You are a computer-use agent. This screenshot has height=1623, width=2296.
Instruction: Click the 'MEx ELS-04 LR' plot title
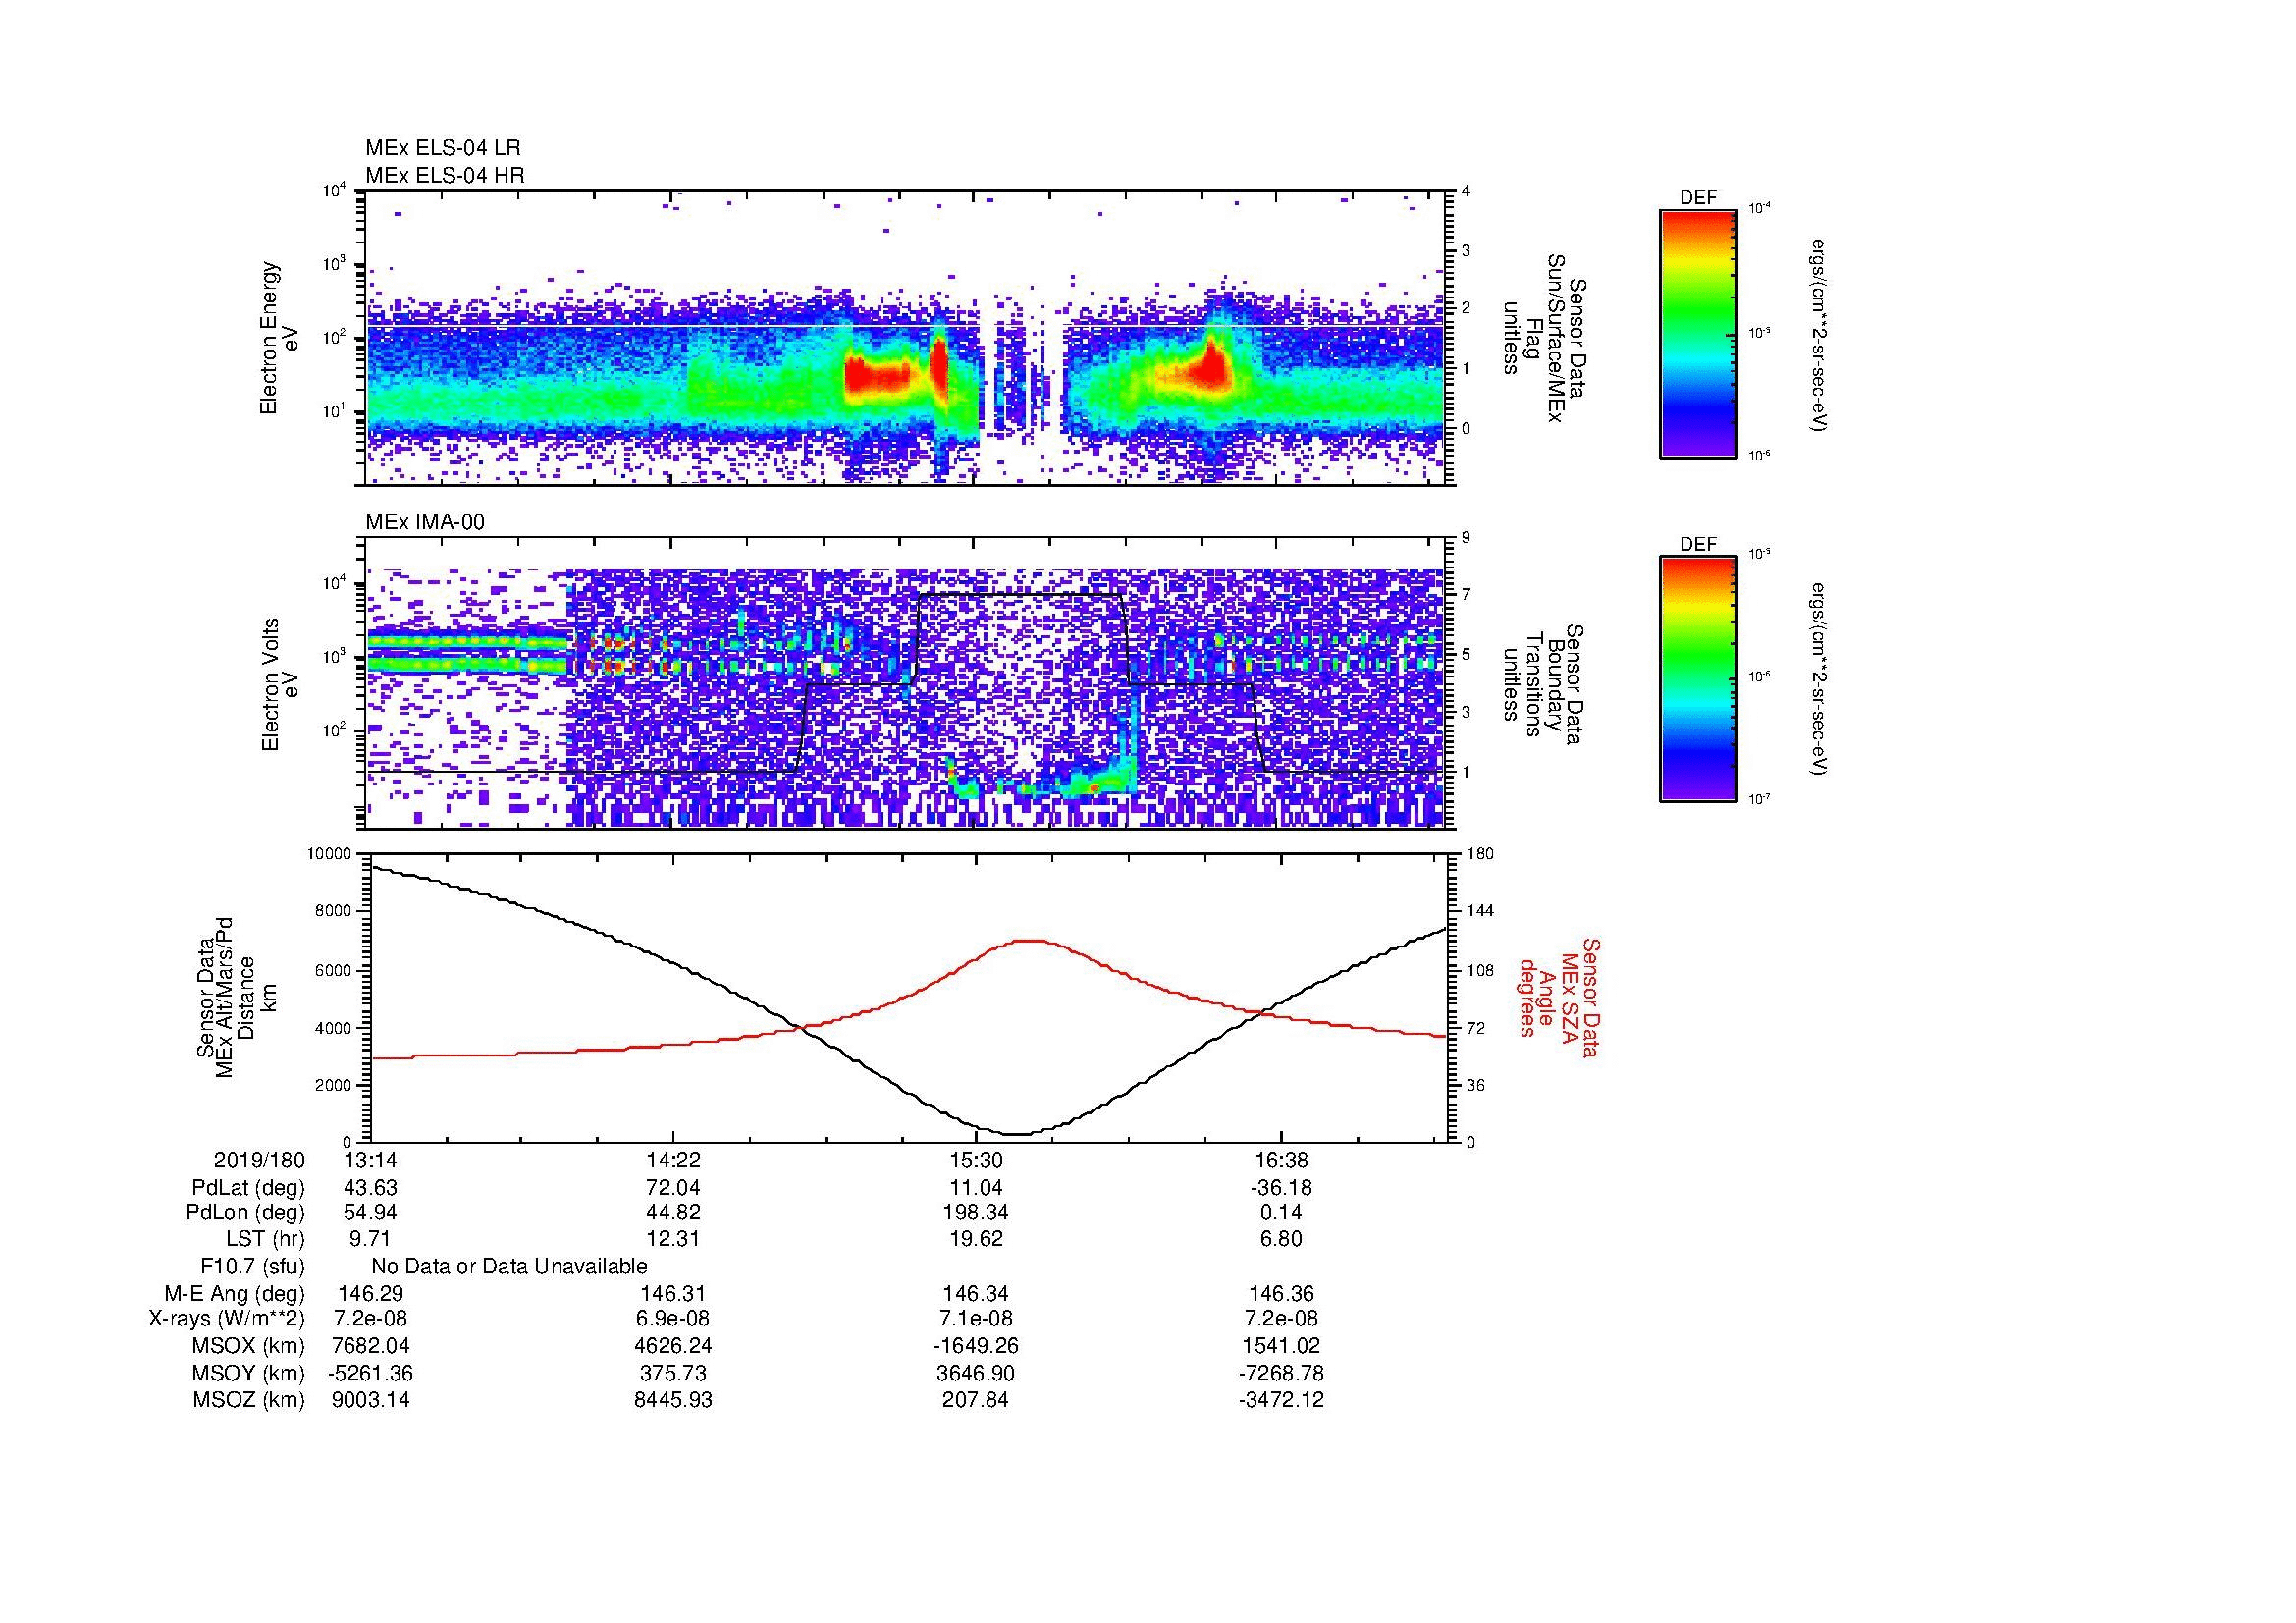[x=443, y=148]
